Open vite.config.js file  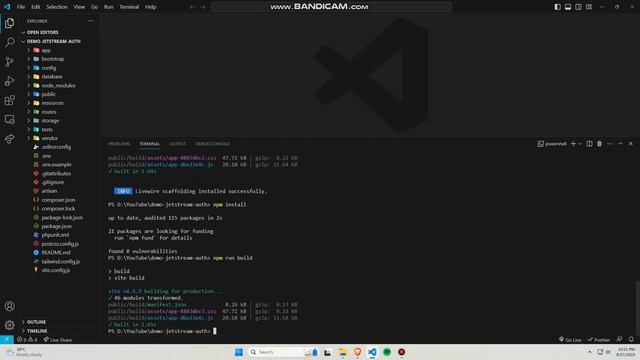point(56,270)
